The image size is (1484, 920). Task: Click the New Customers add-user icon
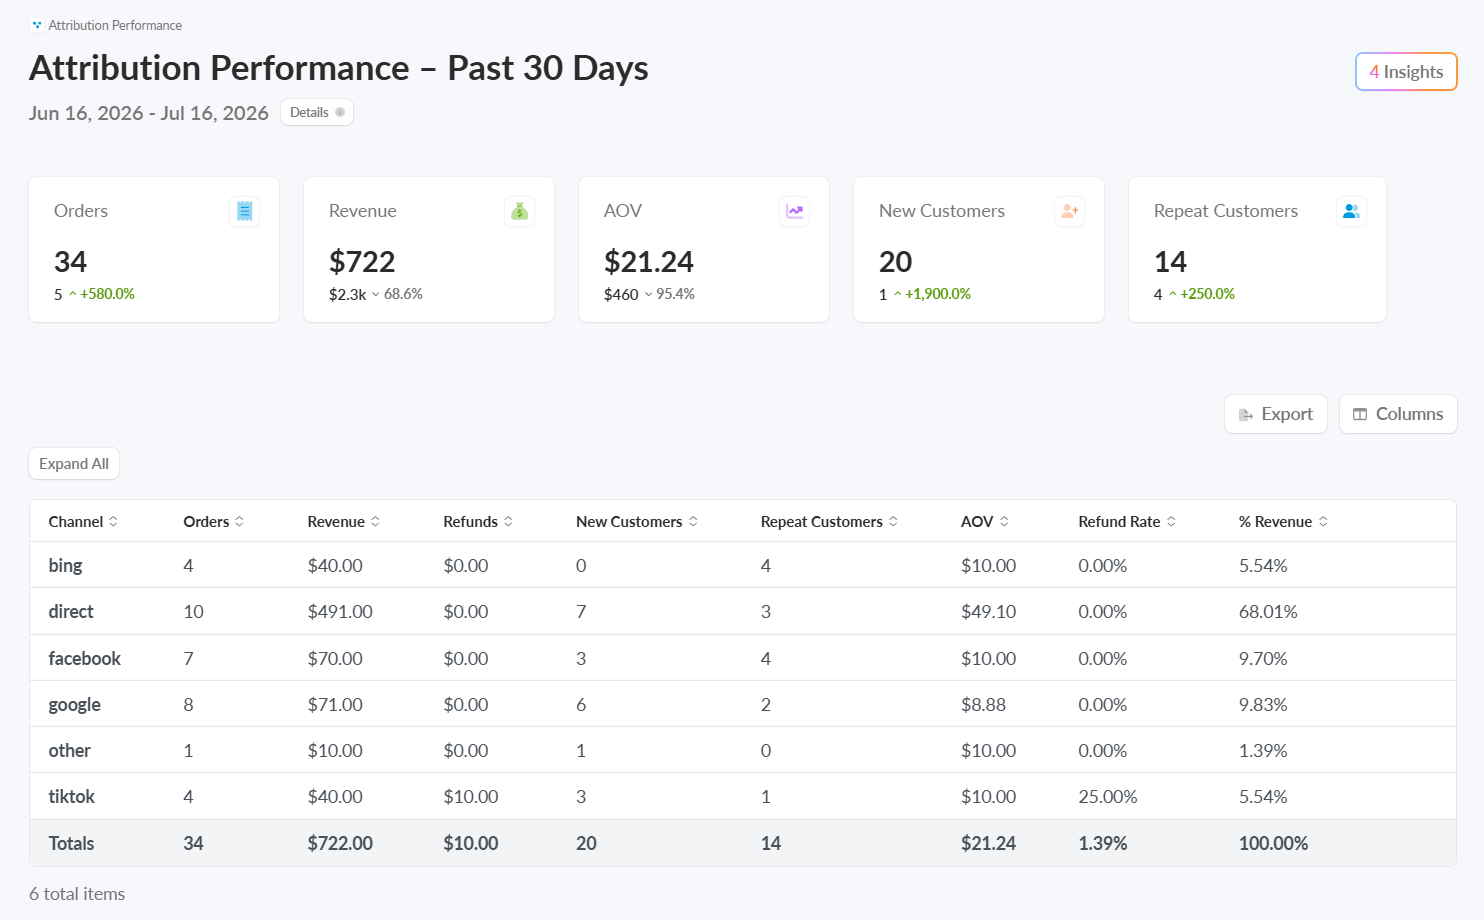(x=1069, y=211)
